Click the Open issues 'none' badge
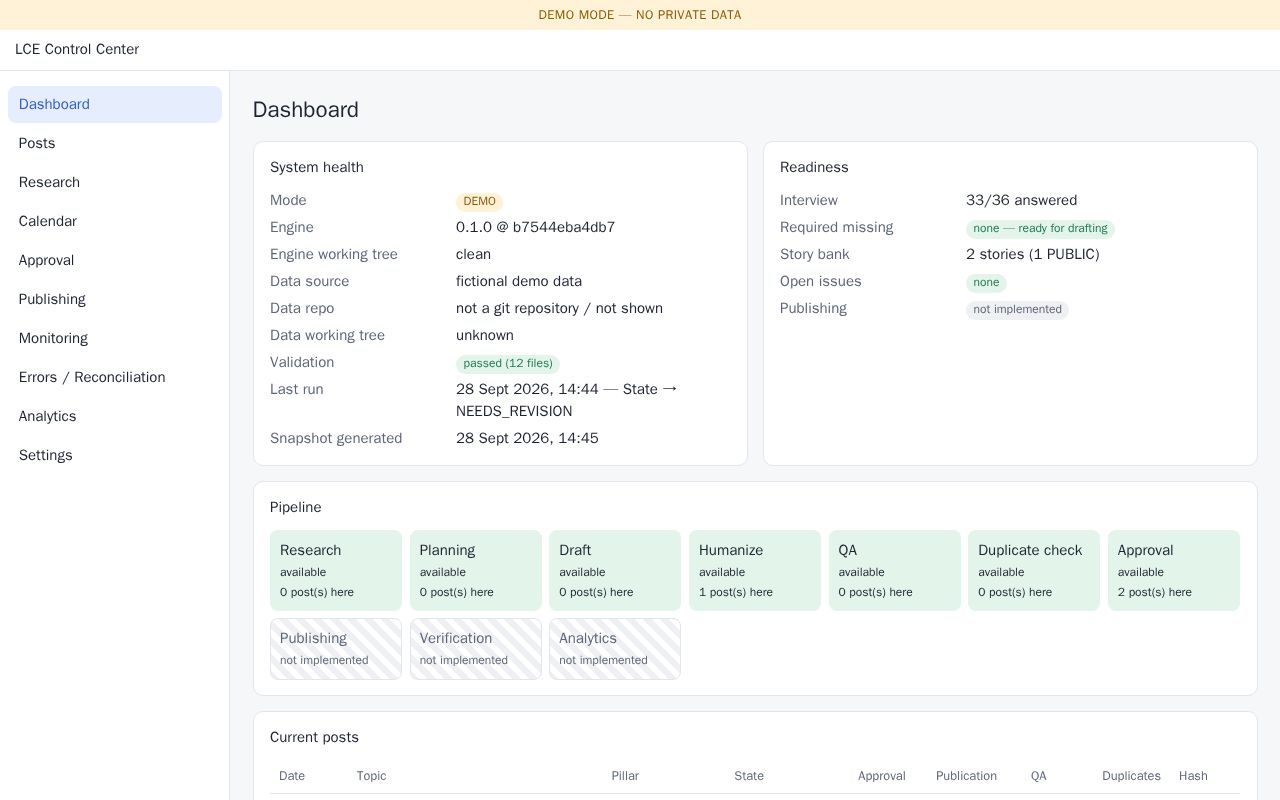 [x=986, y=282]
